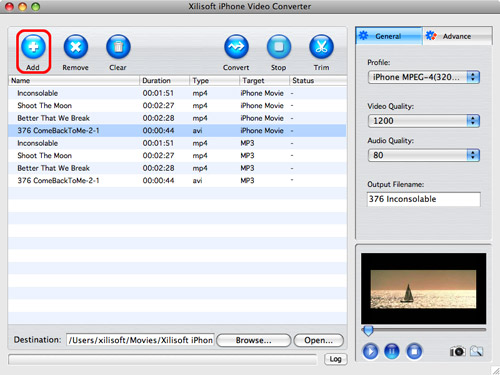Take a snapshot with the camera icon

coord(457,351)
